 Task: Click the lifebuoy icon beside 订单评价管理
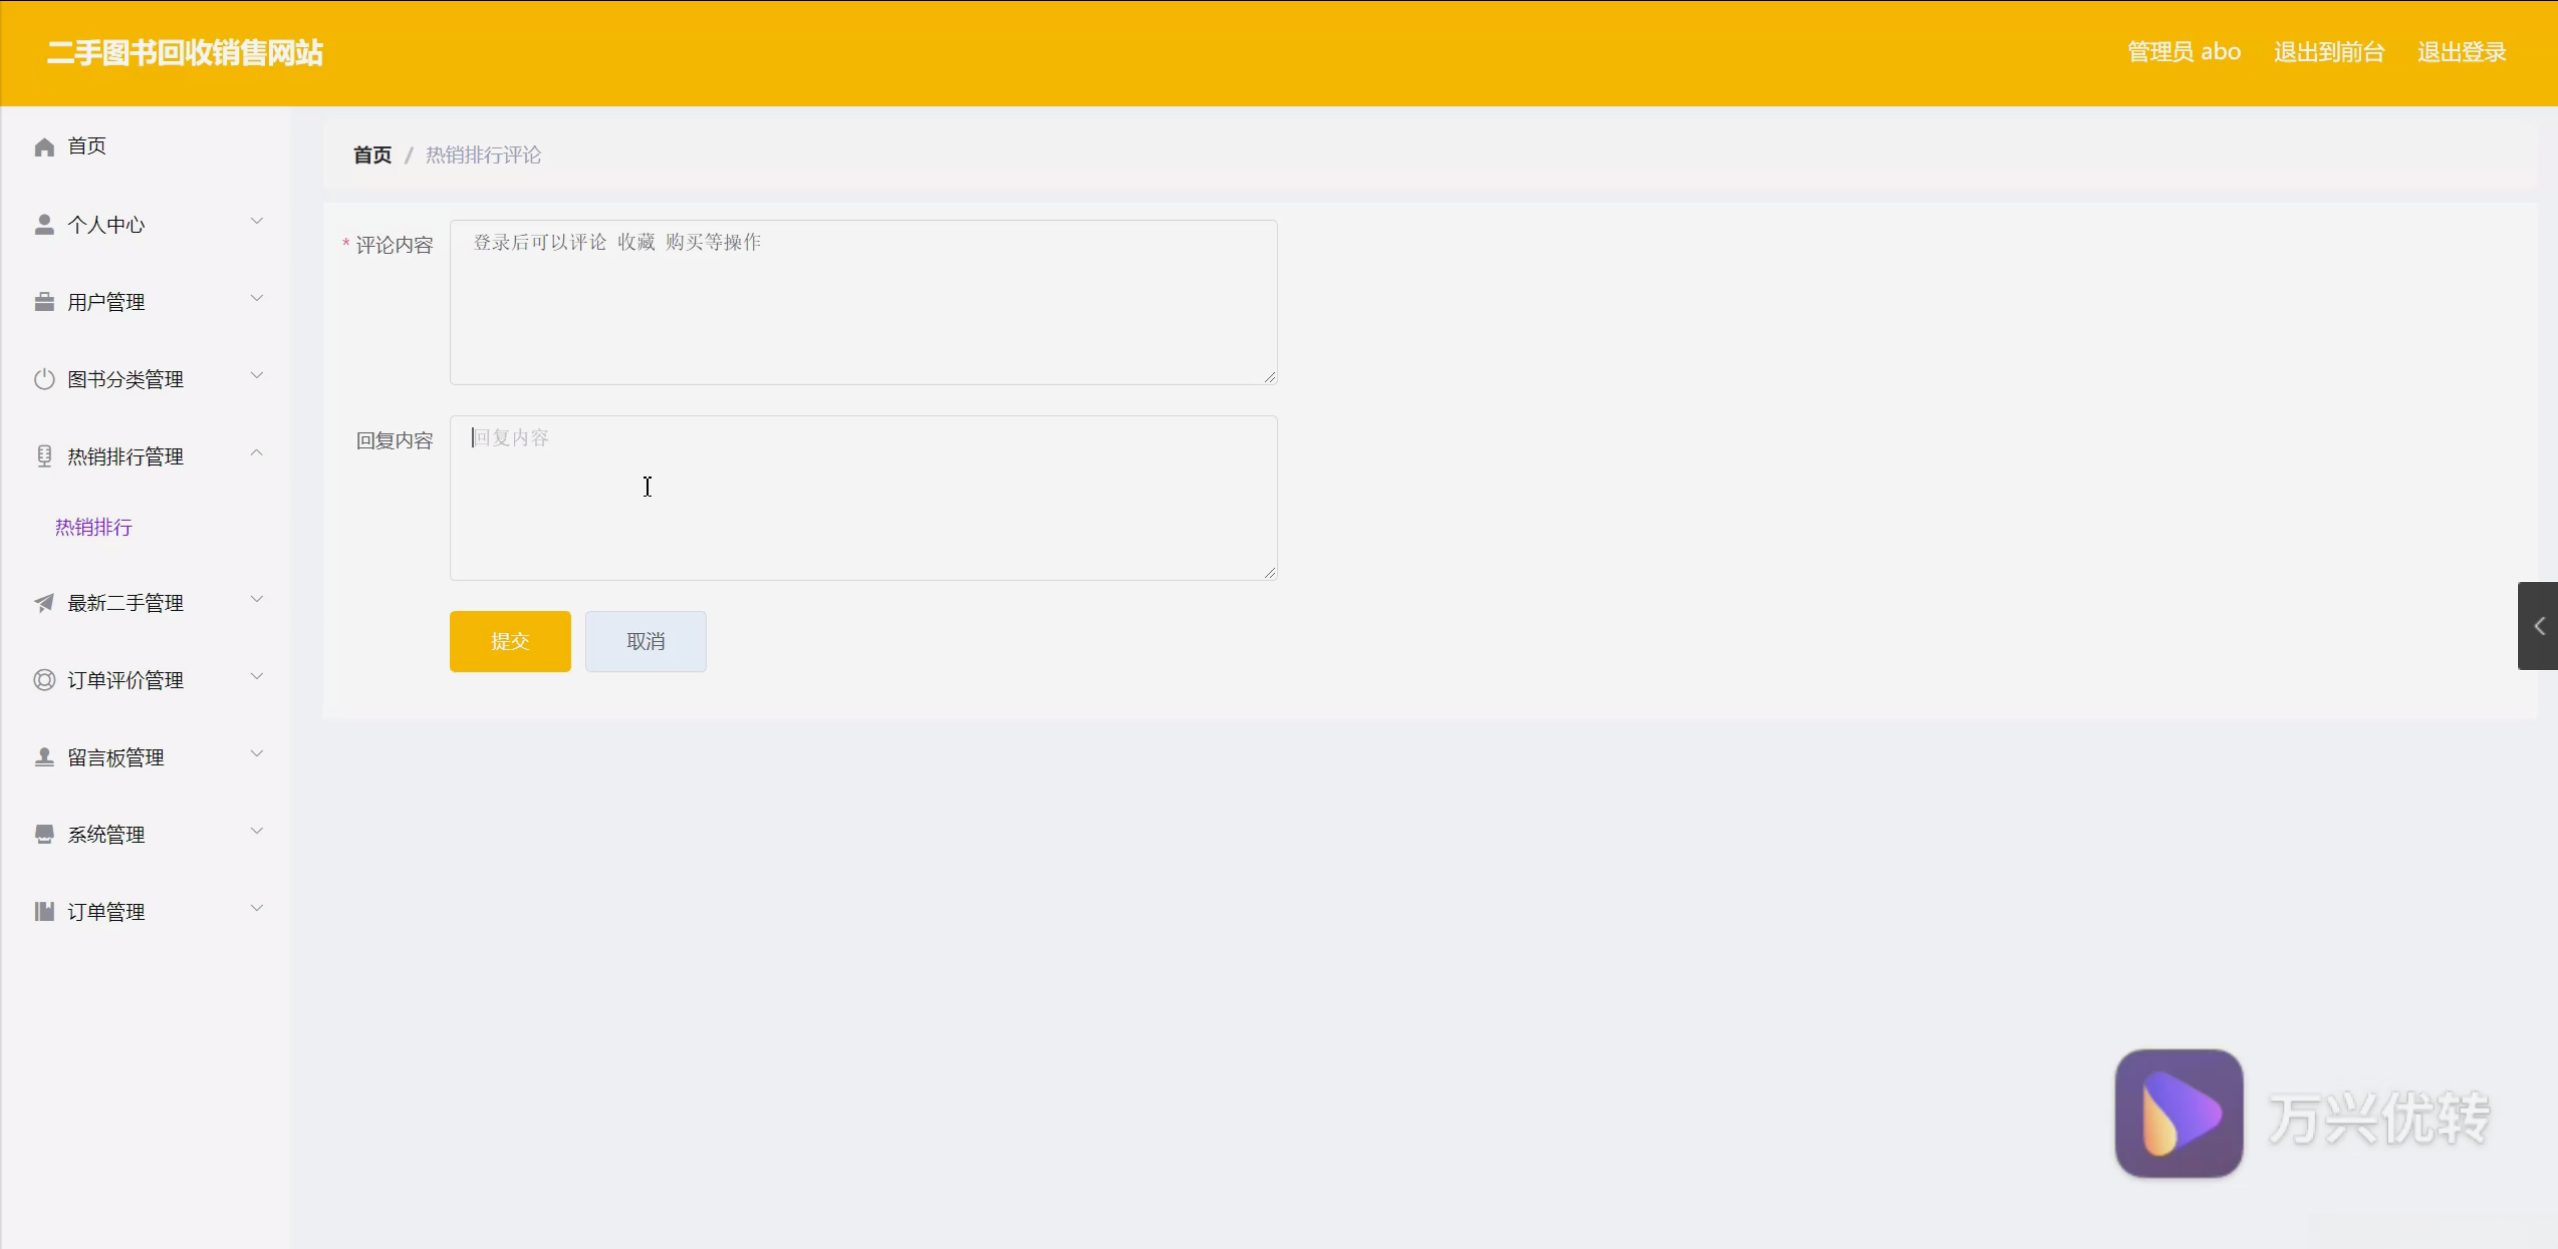tap(44, 680)
